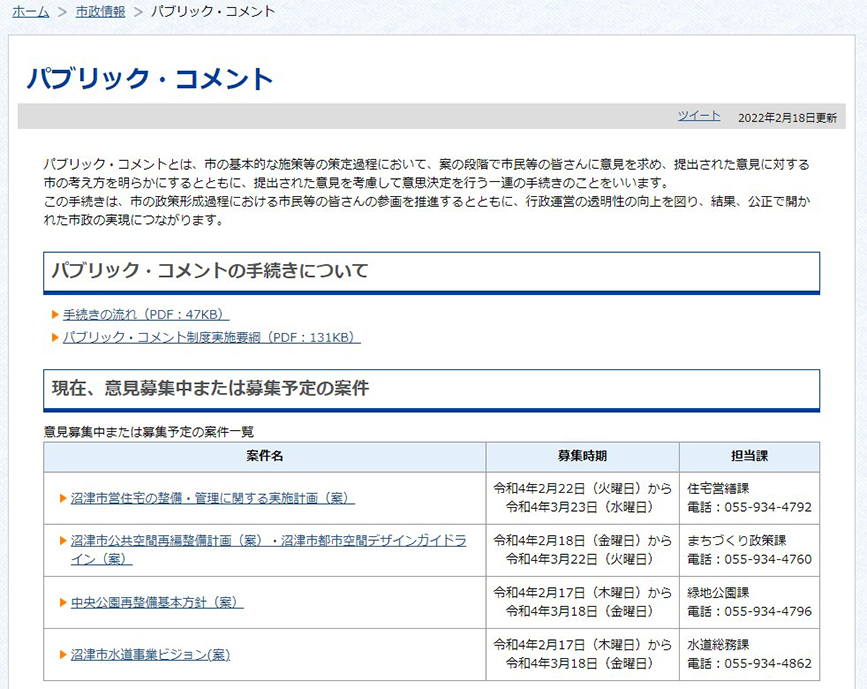Click 水道総務課 row period 令和4年2月17日 cell

coord(583,654)
